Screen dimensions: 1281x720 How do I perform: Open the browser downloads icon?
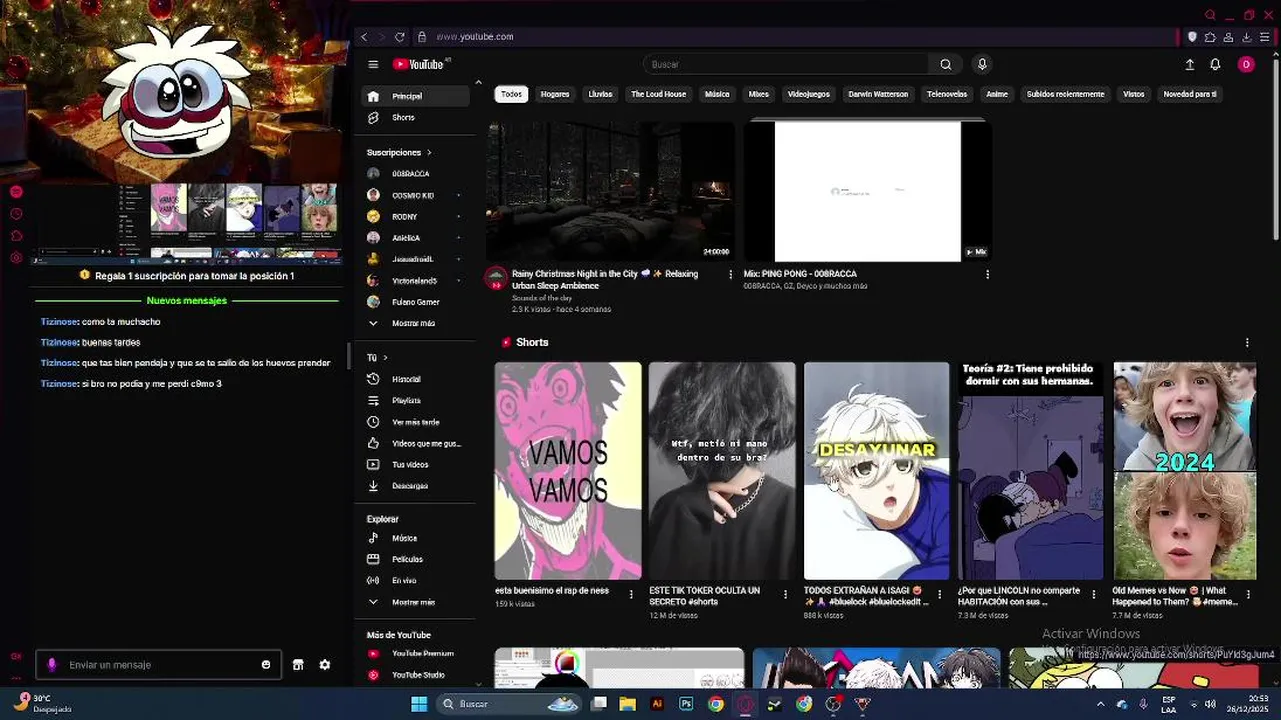click(1247, 37)
